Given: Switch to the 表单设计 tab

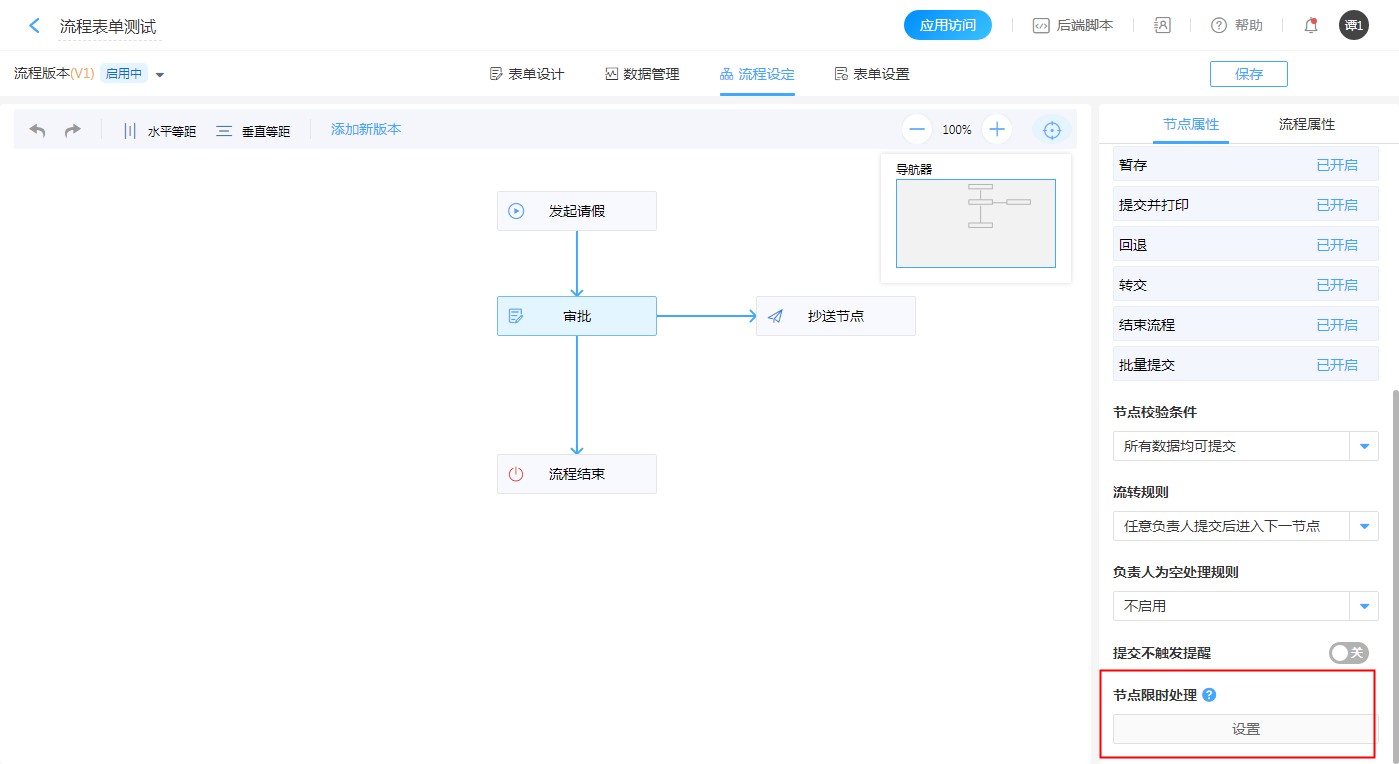Looking at the screenshot, I should pyautogui.click(x=527, y=74).
